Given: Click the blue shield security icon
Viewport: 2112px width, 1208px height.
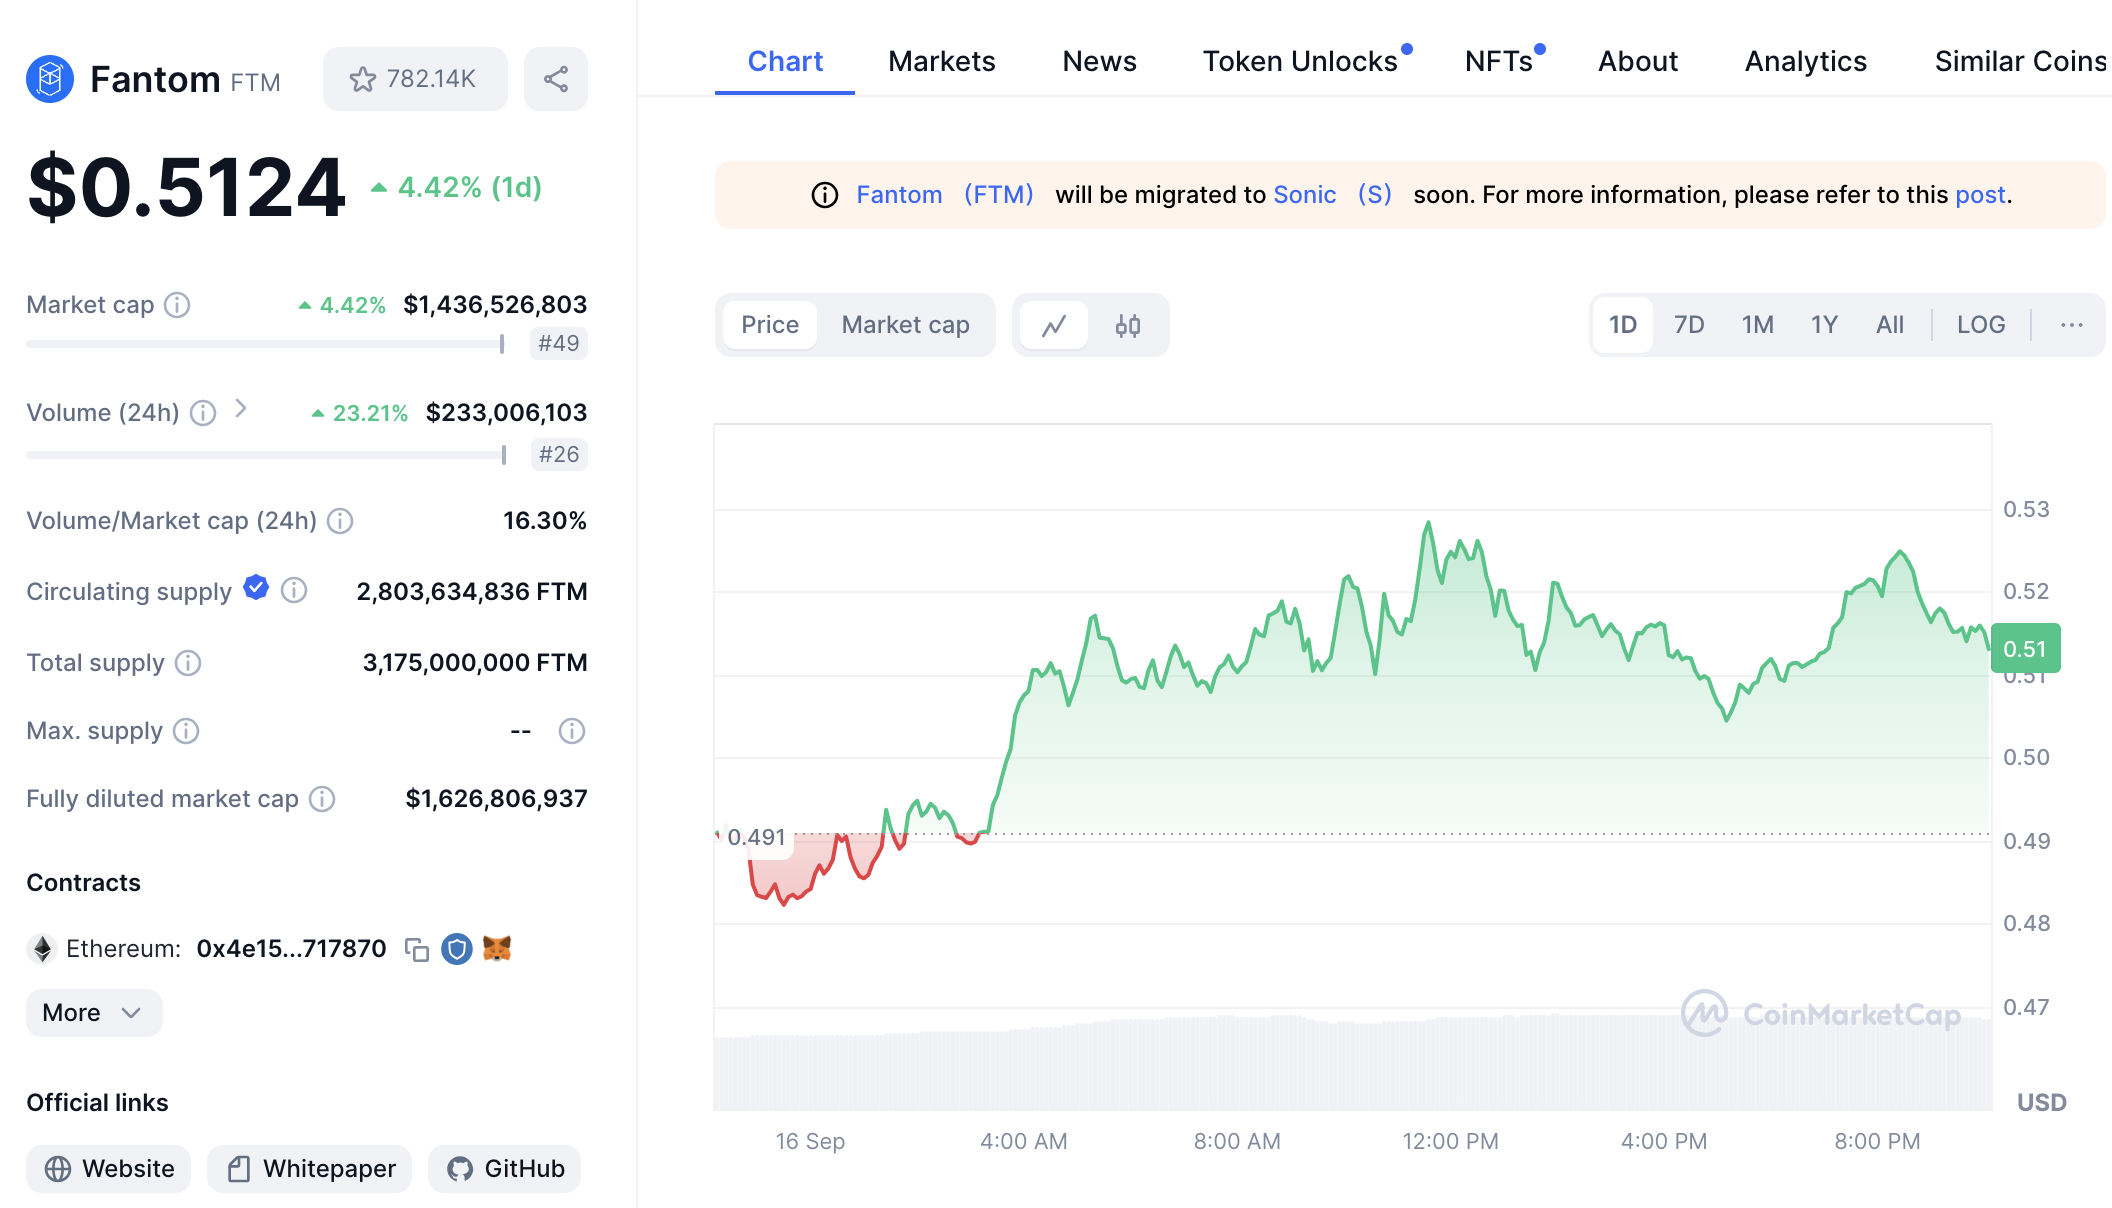Looking at the screenshot, I should (457, 949).
